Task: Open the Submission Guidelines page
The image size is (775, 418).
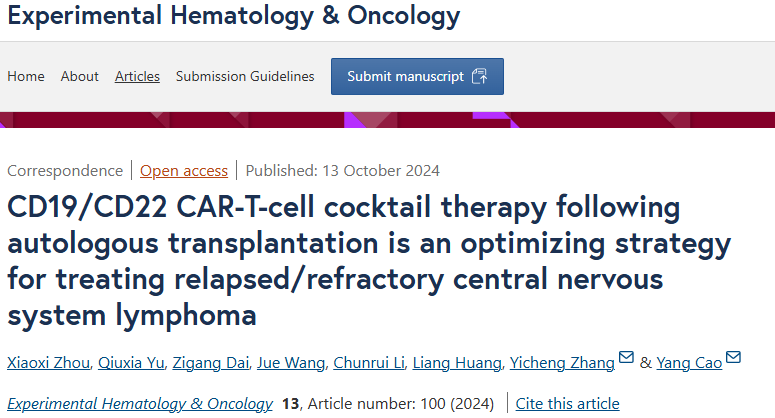Action: (245, 76)
